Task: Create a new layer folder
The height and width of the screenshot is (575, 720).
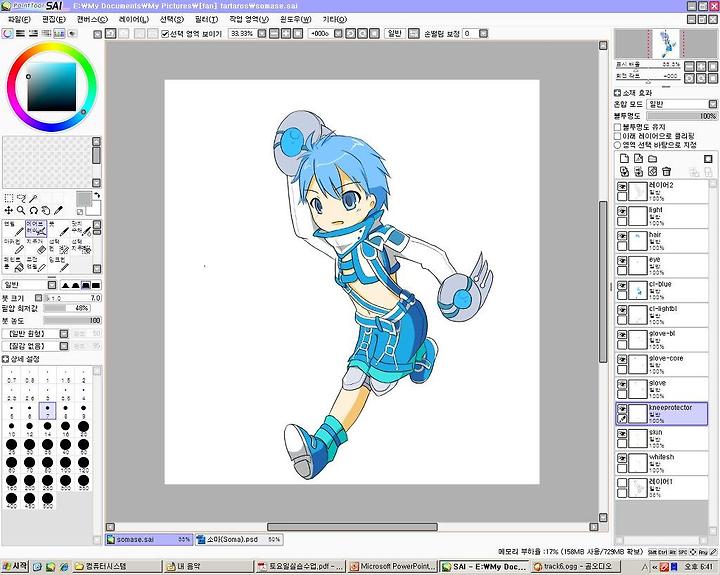Action: [x=652, y=159]
